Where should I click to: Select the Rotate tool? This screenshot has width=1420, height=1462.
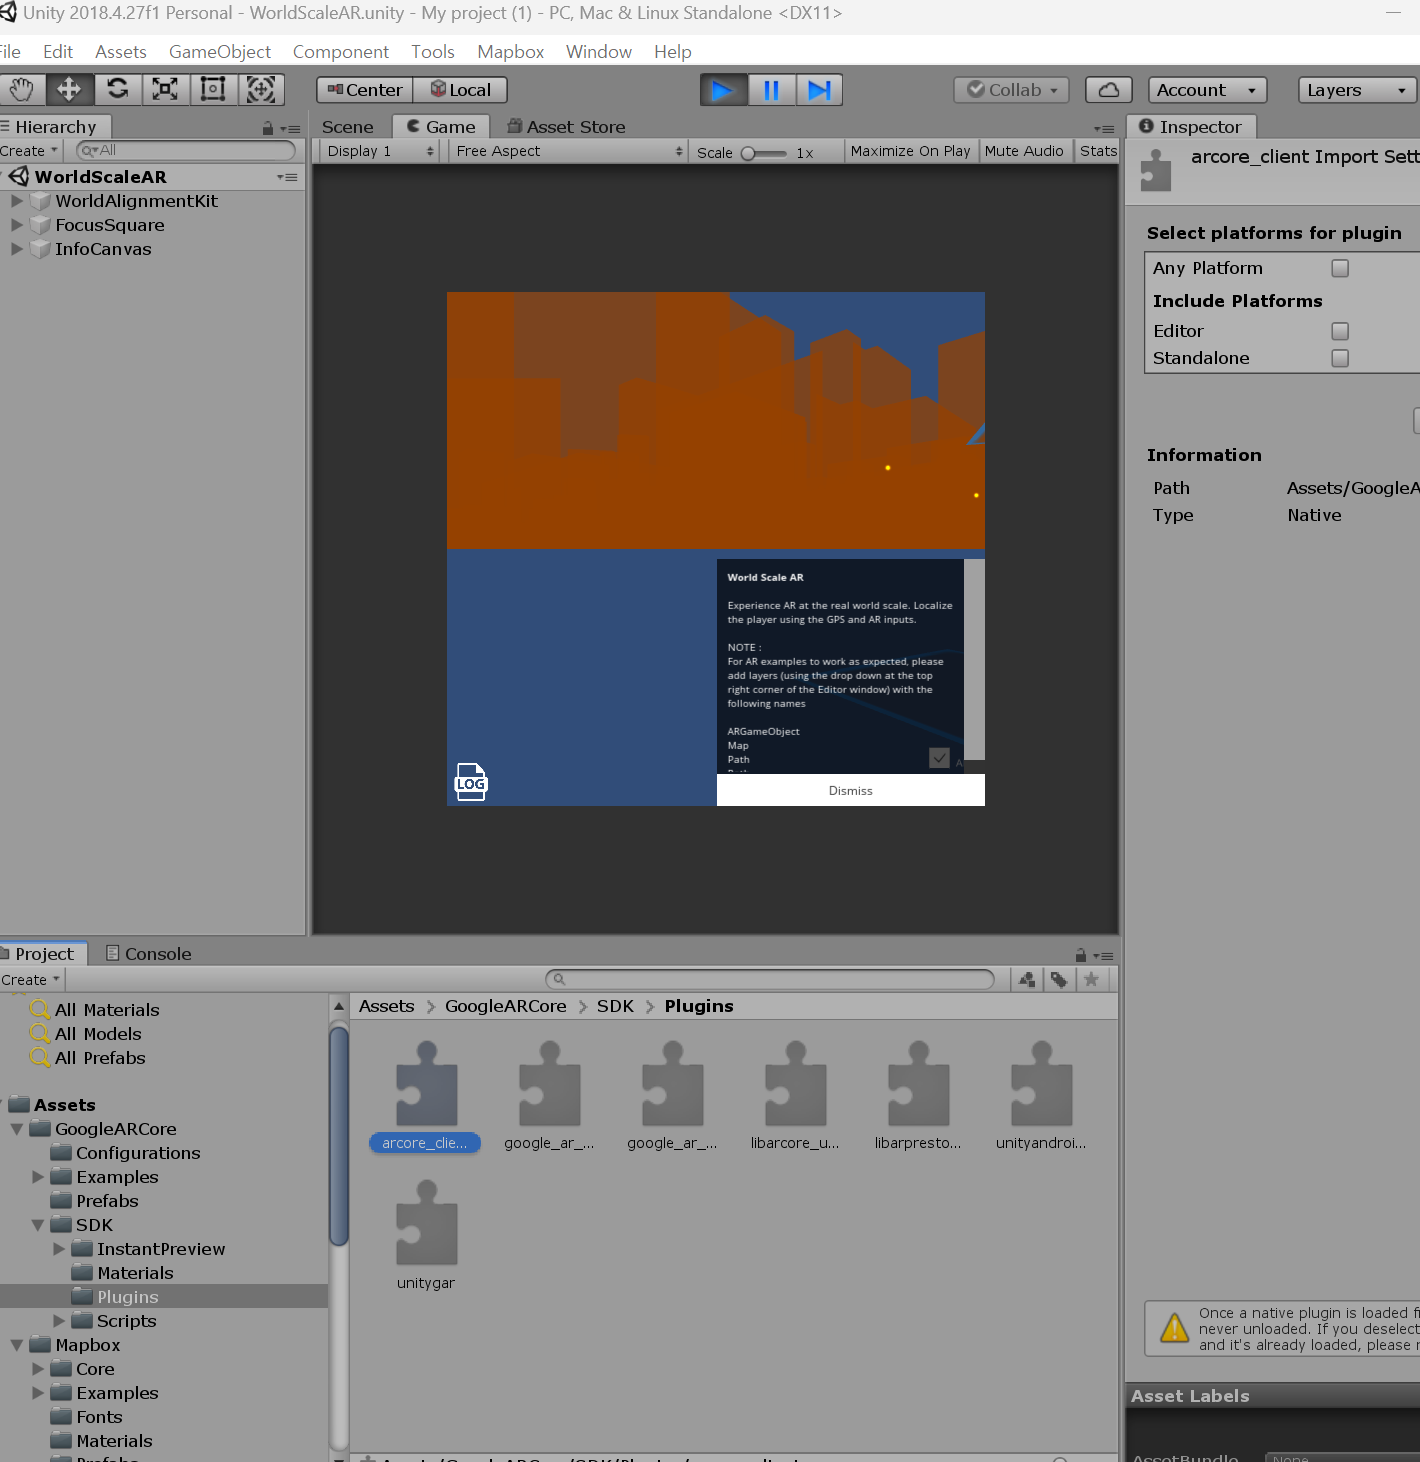(117, 90)
